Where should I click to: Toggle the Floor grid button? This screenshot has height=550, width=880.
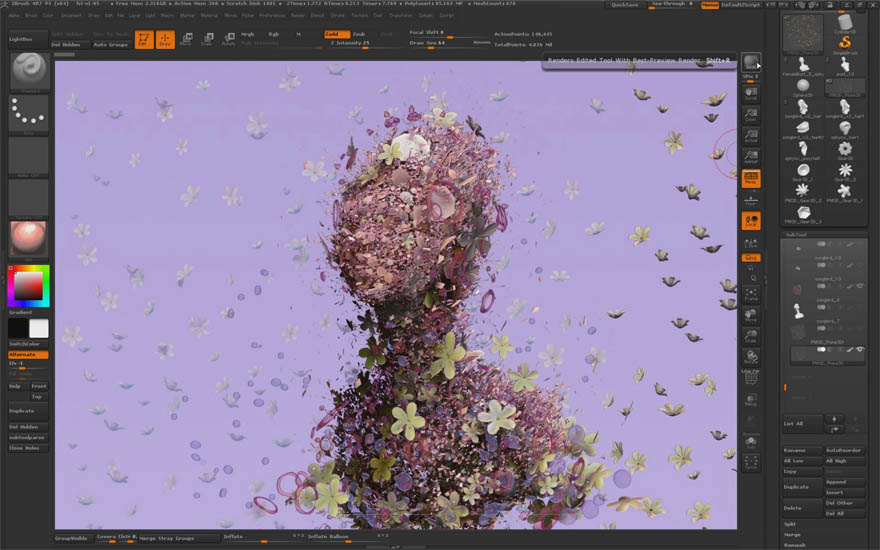click(751, 200)
